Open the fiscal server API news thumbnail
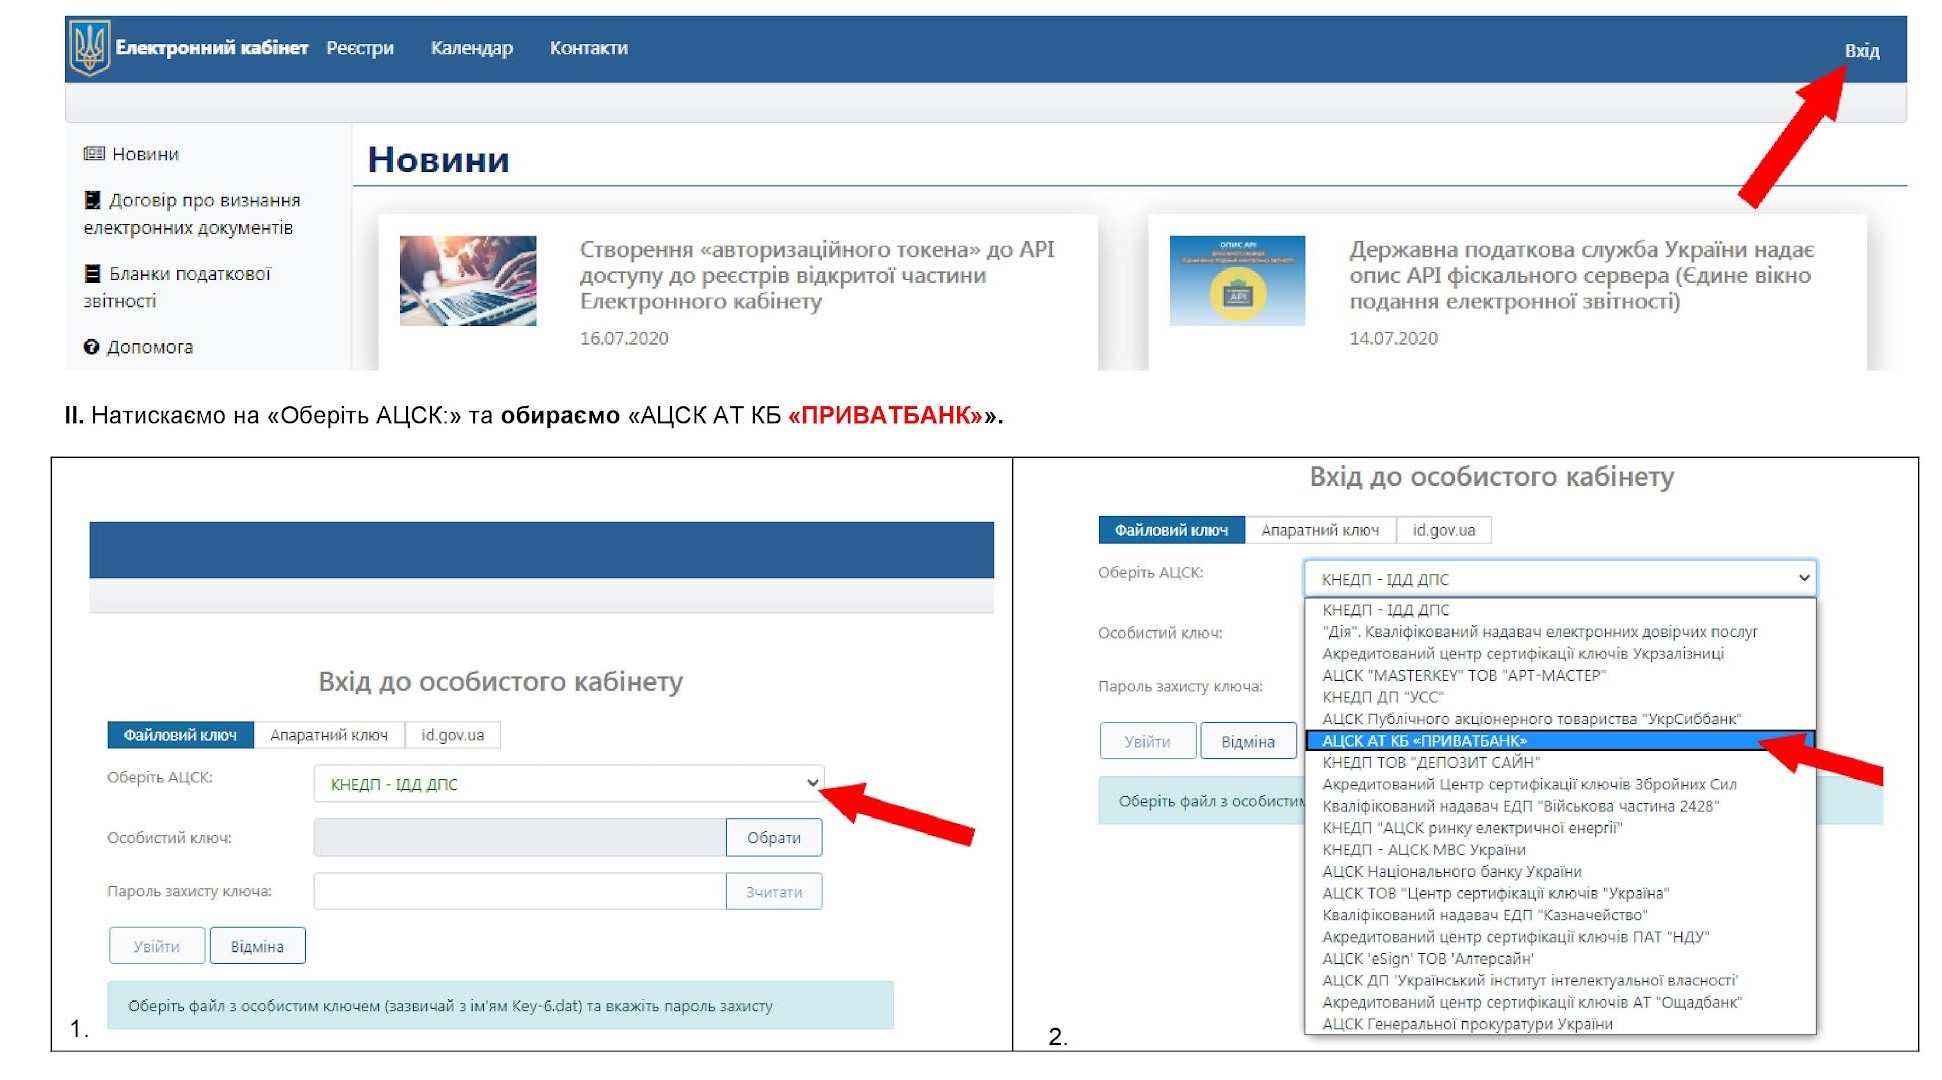This screenshot has height=1080, width=1942. (x=1237, y=281)
